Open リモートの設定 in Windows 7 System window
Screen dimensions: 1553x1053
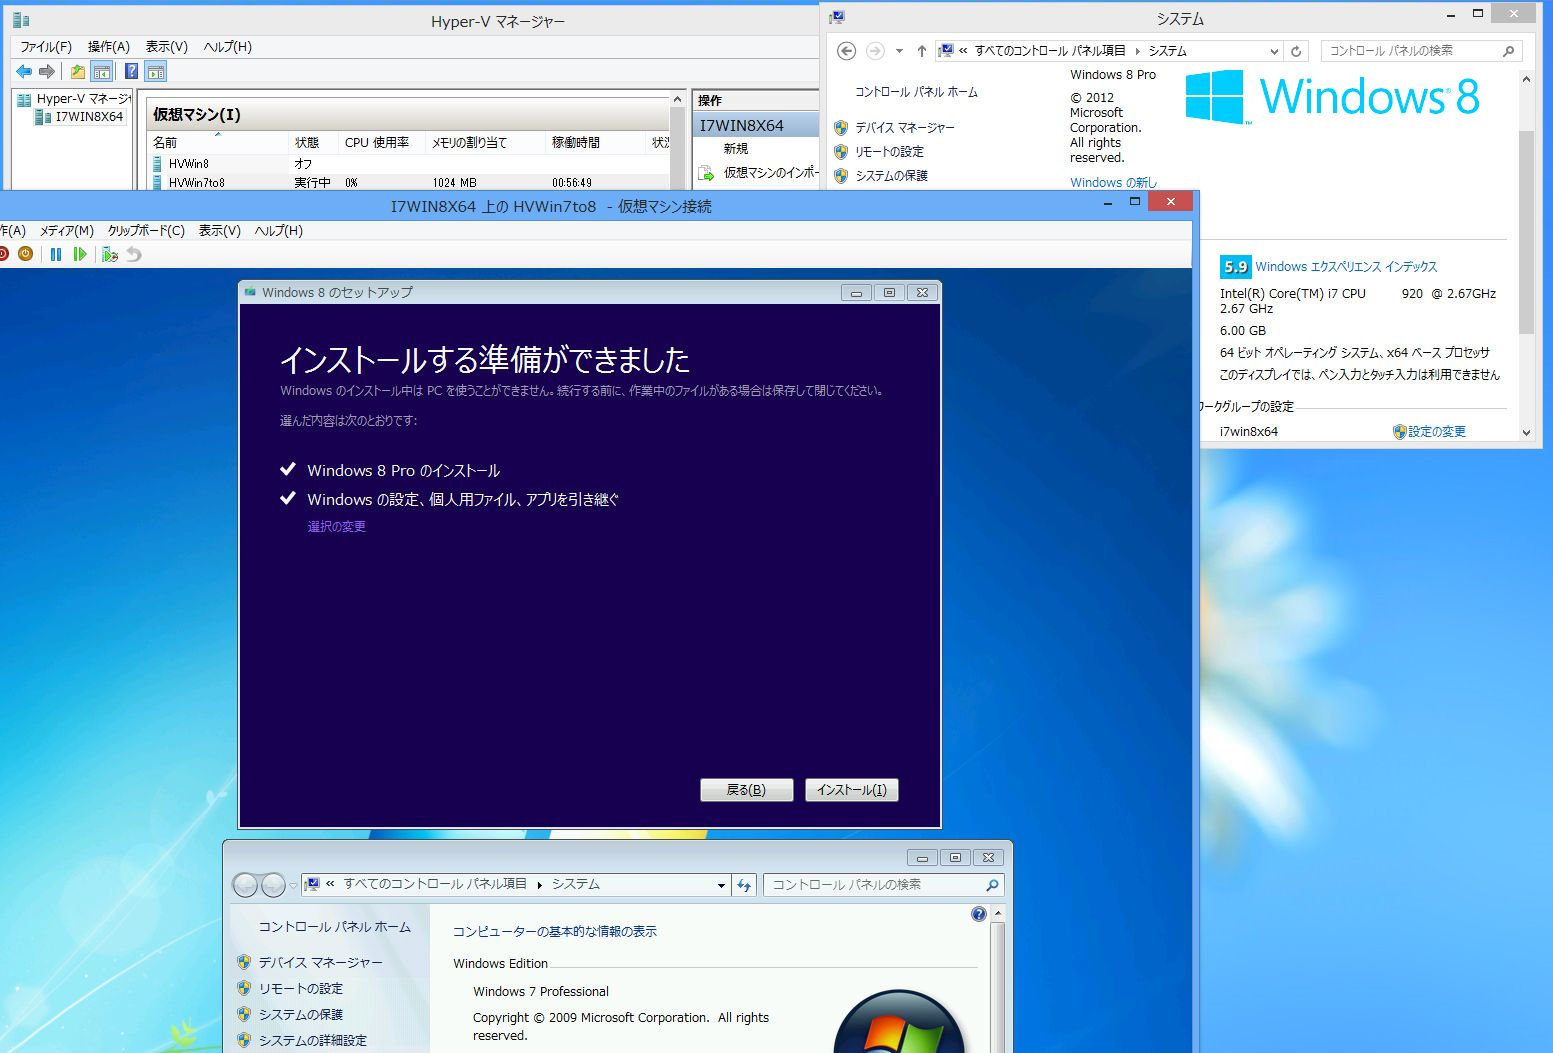coord(301,989)
